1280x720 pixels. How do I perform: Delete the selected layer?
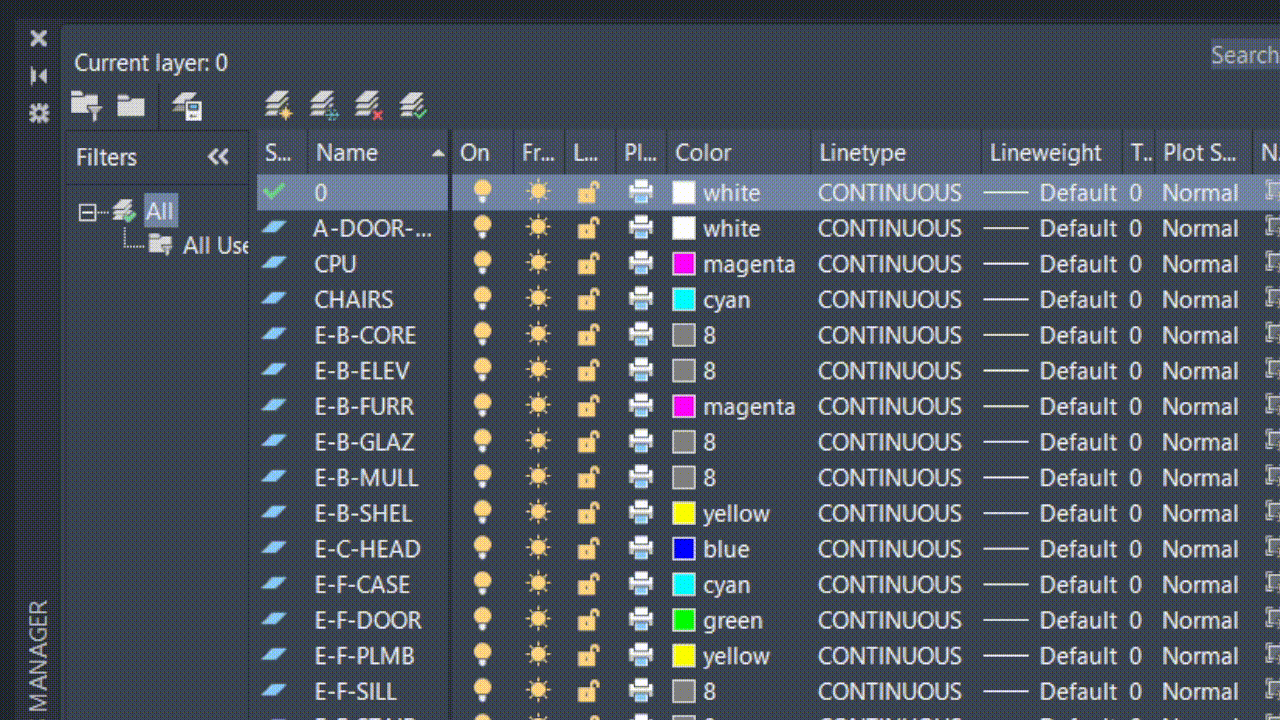click(x=369, y=105)
